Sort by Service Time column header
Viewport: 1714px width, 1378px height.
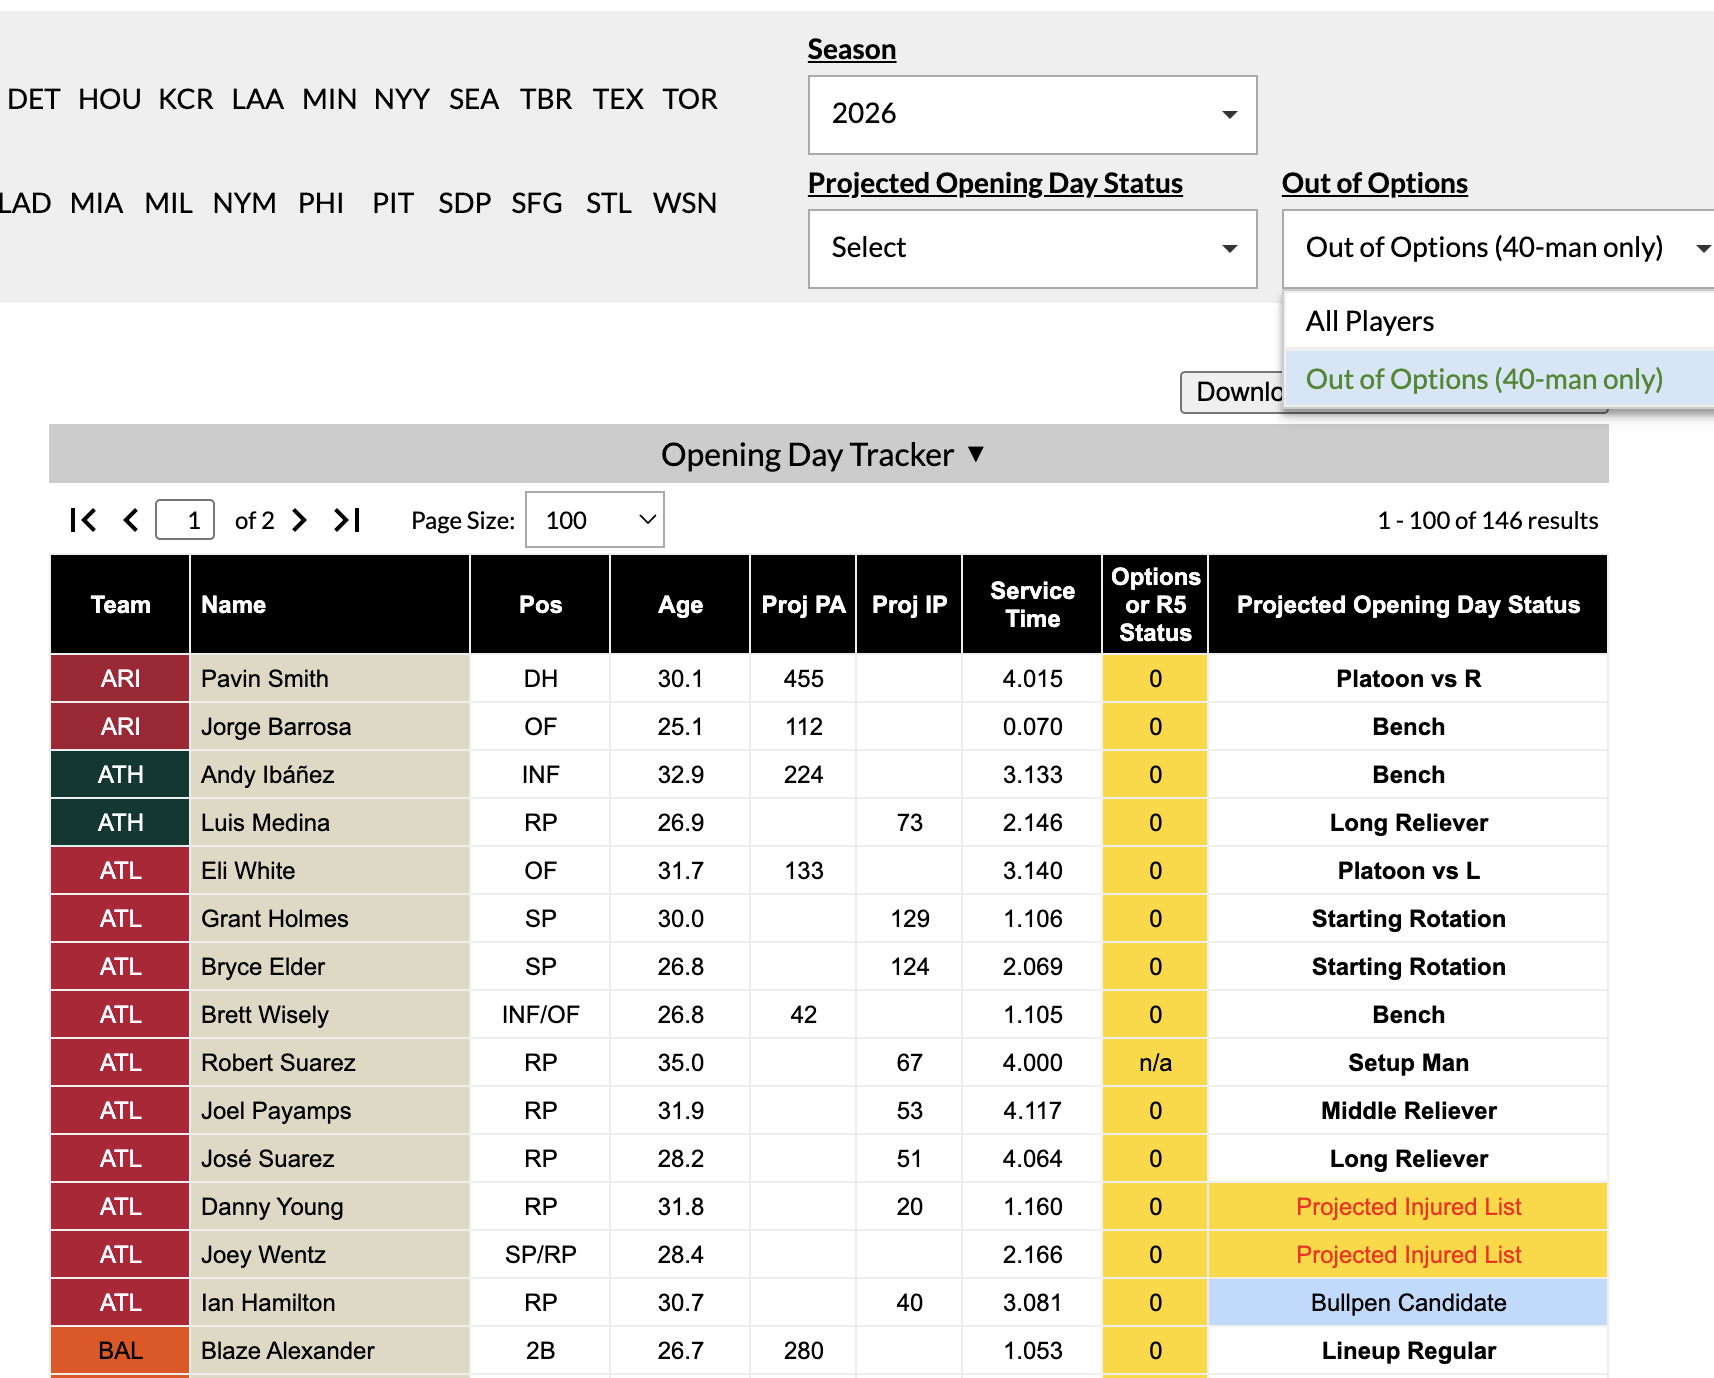tap(1031, 605)
